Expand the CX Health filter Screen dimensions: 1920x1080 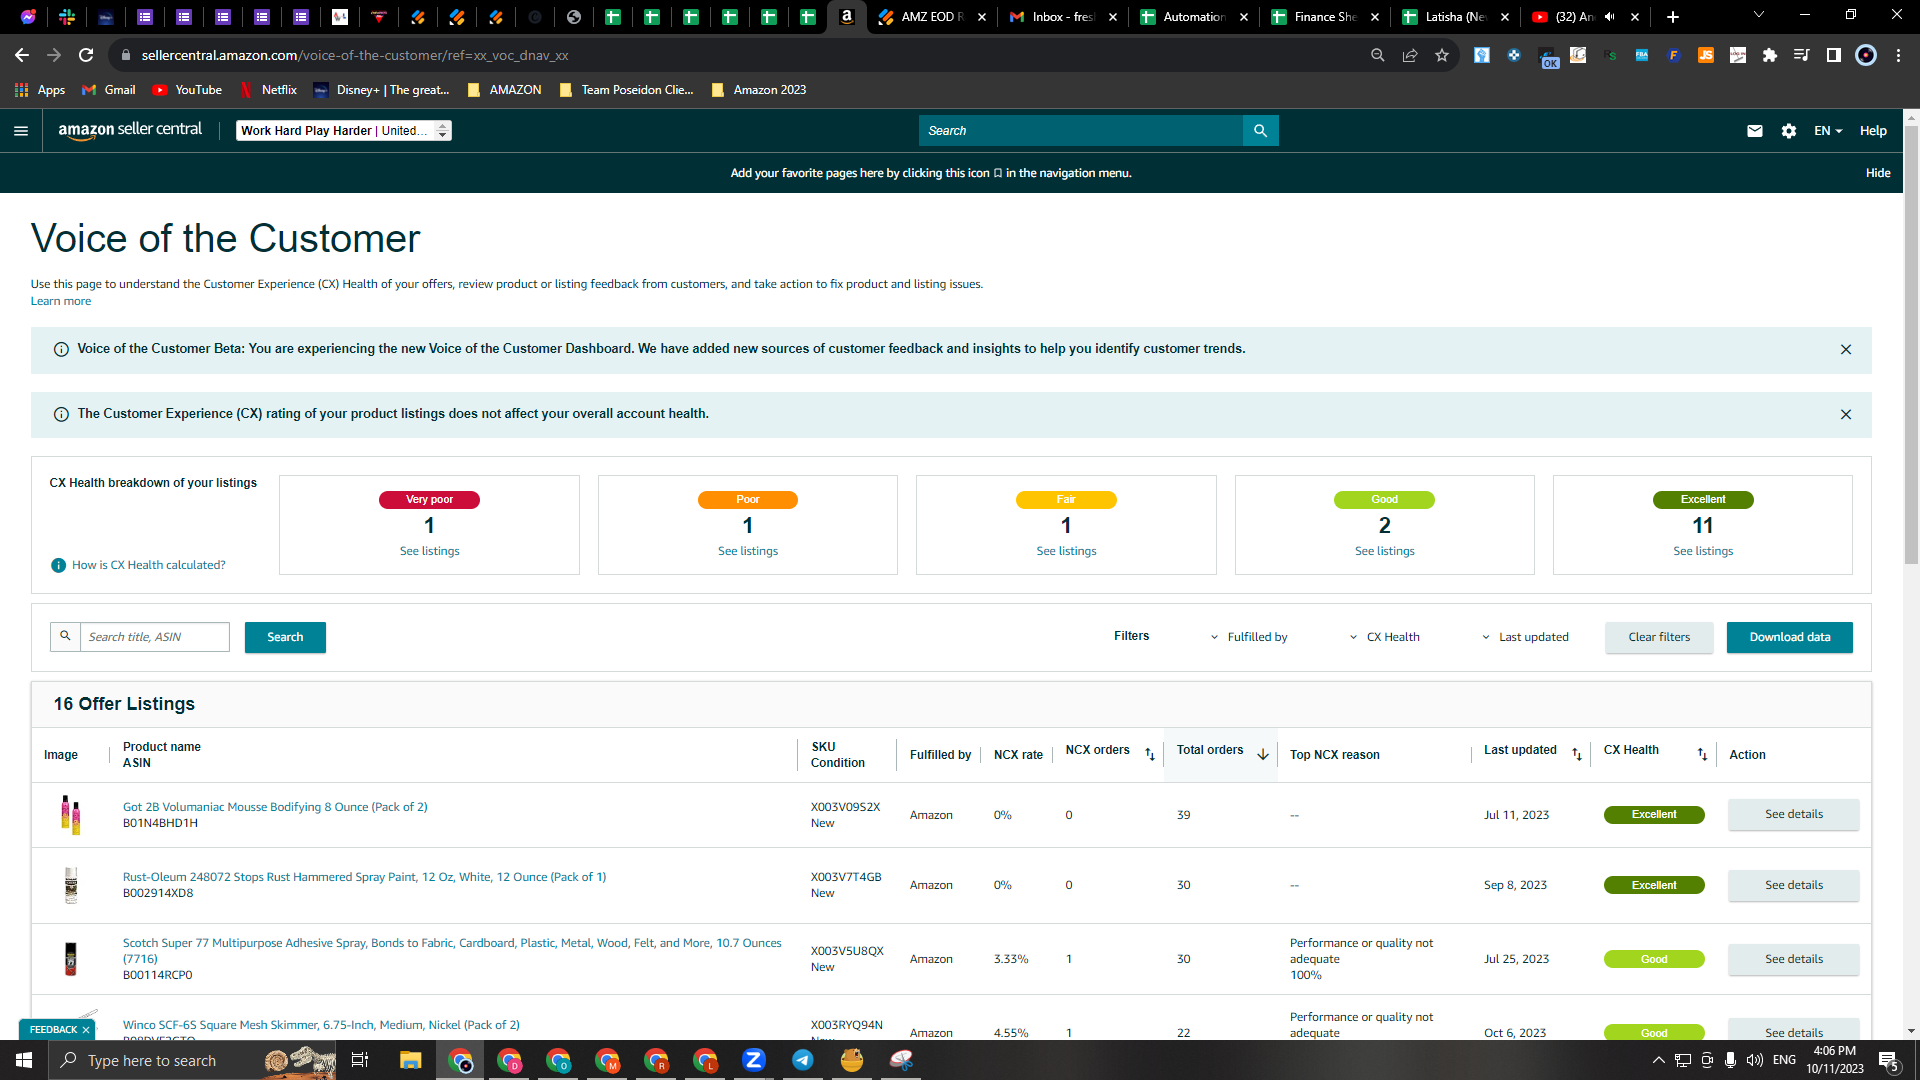click(1385, 637)
